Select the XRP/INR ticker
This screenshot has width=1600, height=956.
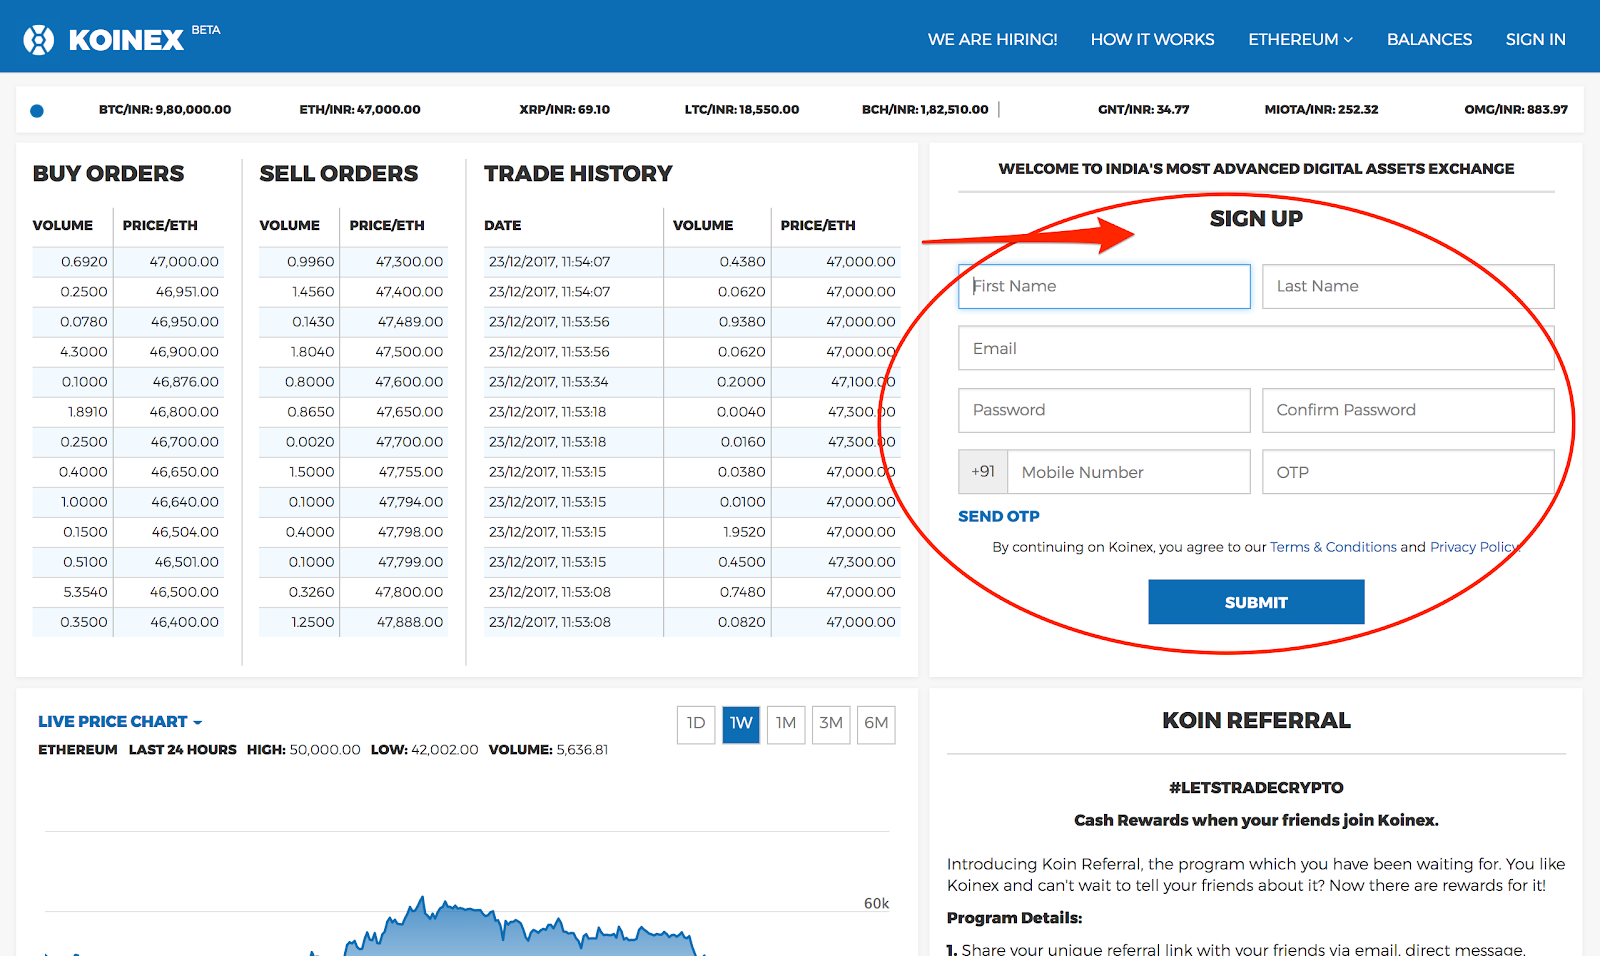(564, 110)
